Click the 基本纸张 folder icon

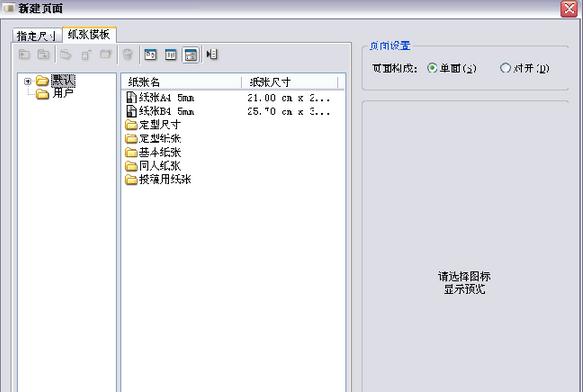click(x=131, y=152)
